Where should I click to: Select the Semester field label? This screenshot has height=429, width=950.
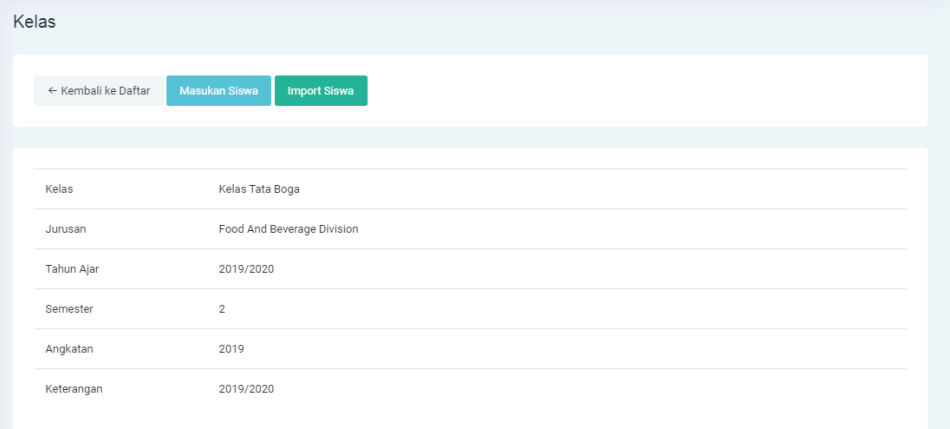(69, 309)
